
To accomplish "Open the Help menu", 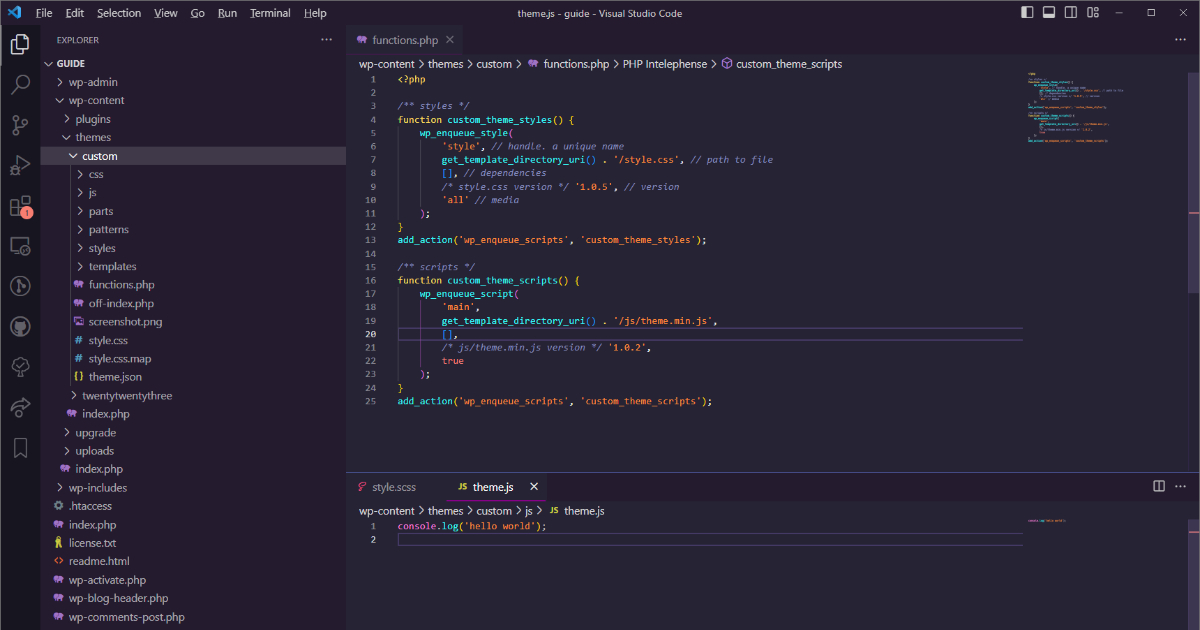I will [x=315, y=13].
